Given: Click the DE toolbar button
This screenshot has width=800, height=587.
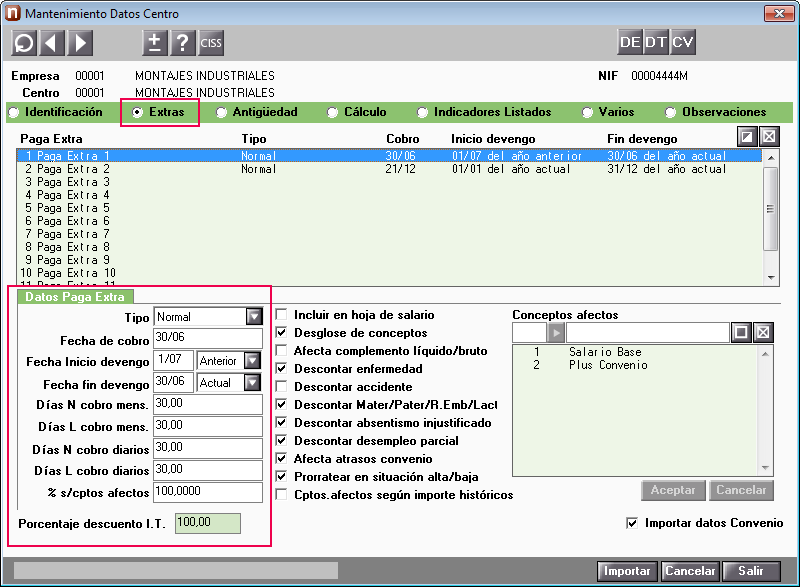Looking at the screenshot, I should coord(630,42).
